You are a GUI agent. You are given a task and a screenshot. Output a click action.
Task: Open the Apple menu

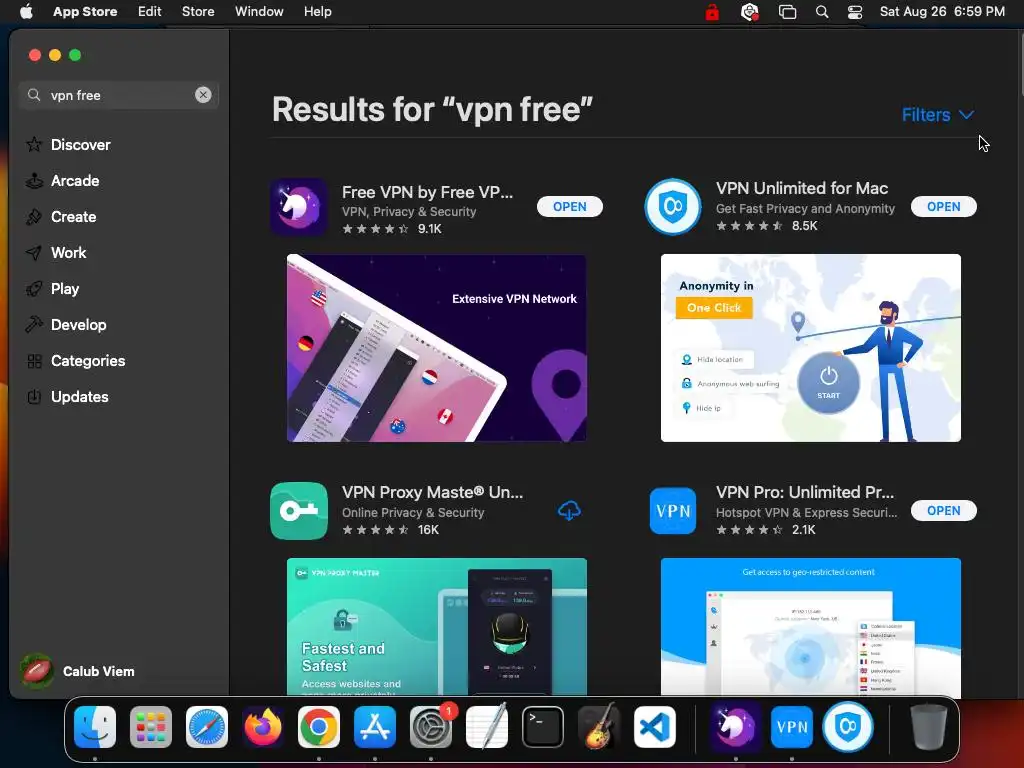(26, 12)
